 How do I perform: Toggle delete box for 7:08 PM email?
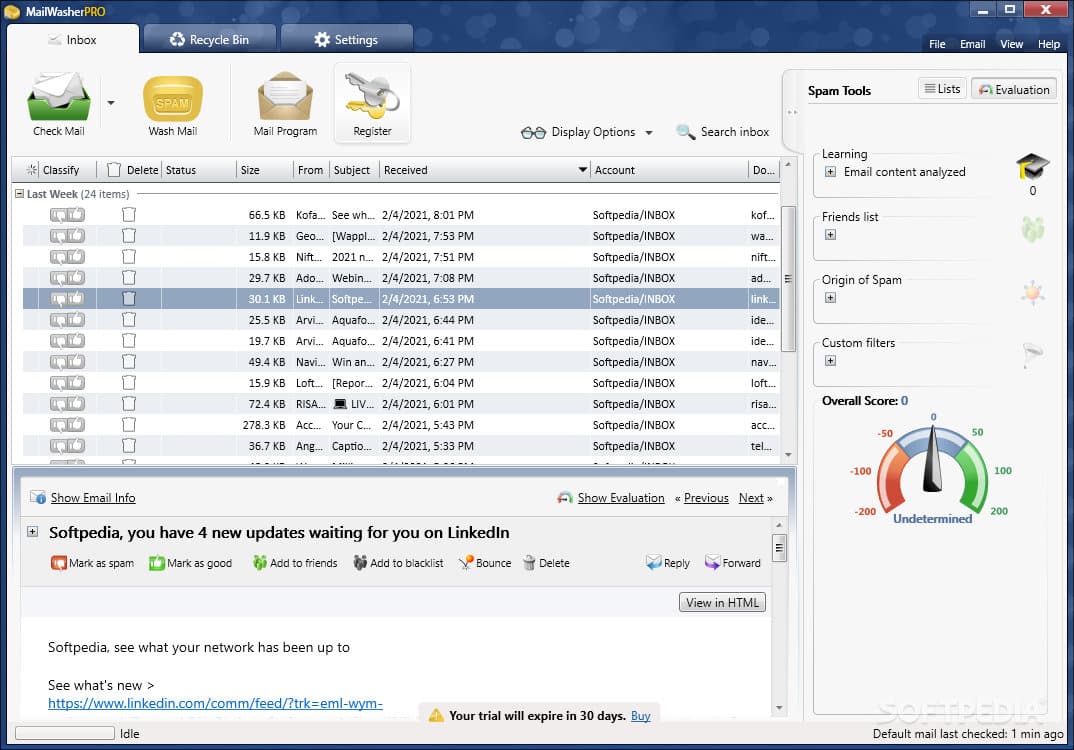coord(129,278)
